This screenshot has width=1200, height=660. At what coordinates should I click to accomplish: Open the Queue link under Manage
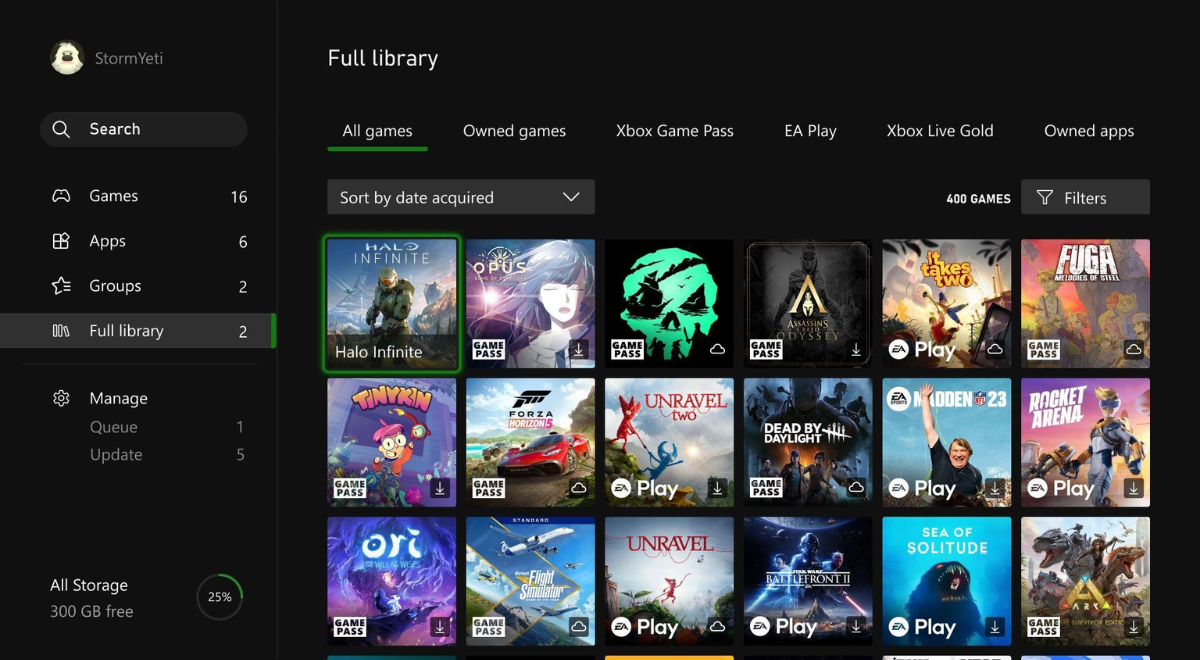click(114, 427)
